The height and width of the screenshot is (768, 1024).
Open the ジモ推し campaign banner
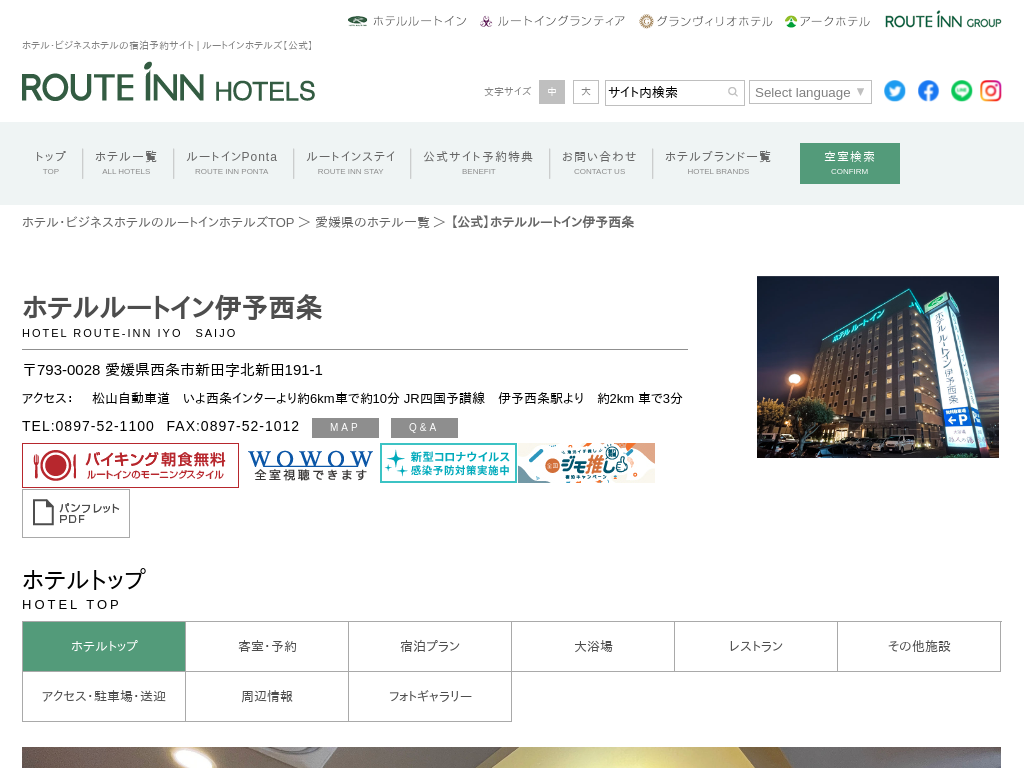586,463
